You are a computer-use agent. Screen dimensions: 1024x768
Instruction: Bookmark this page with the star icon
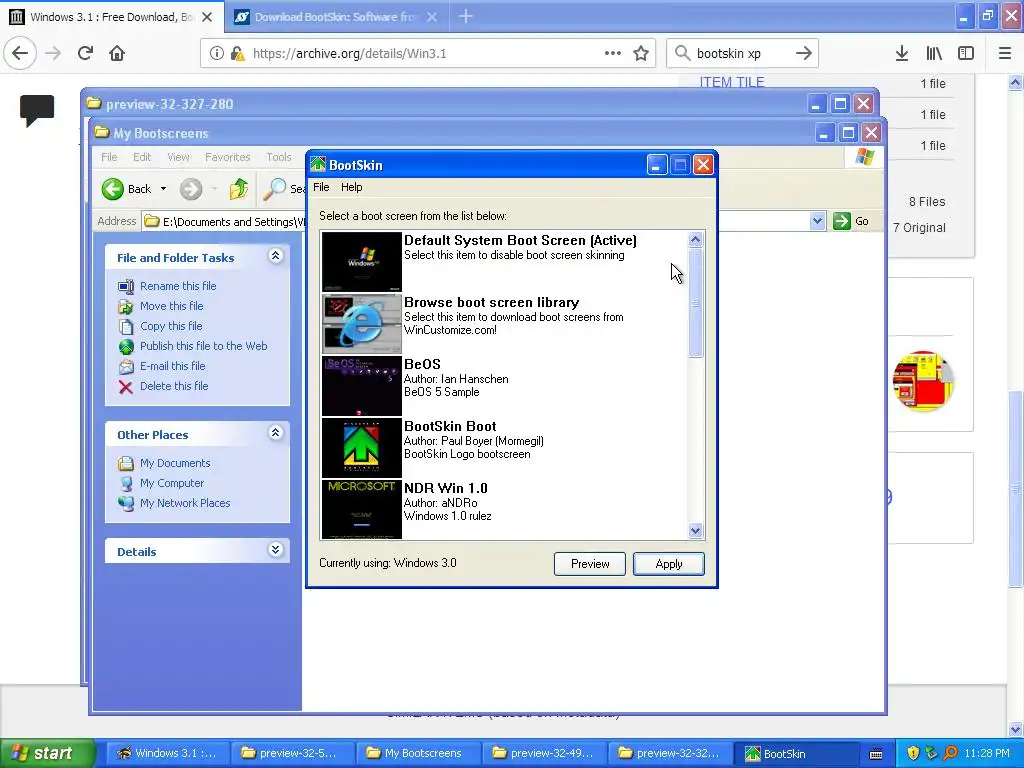[641, 53]
